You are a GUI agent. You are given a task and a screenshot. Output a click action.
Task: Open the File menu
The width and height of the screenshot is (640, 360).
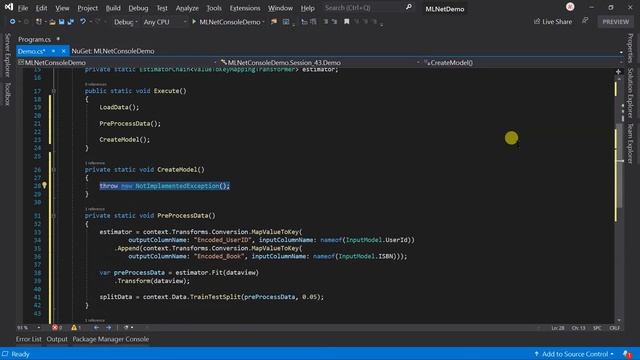pos(23,8)
